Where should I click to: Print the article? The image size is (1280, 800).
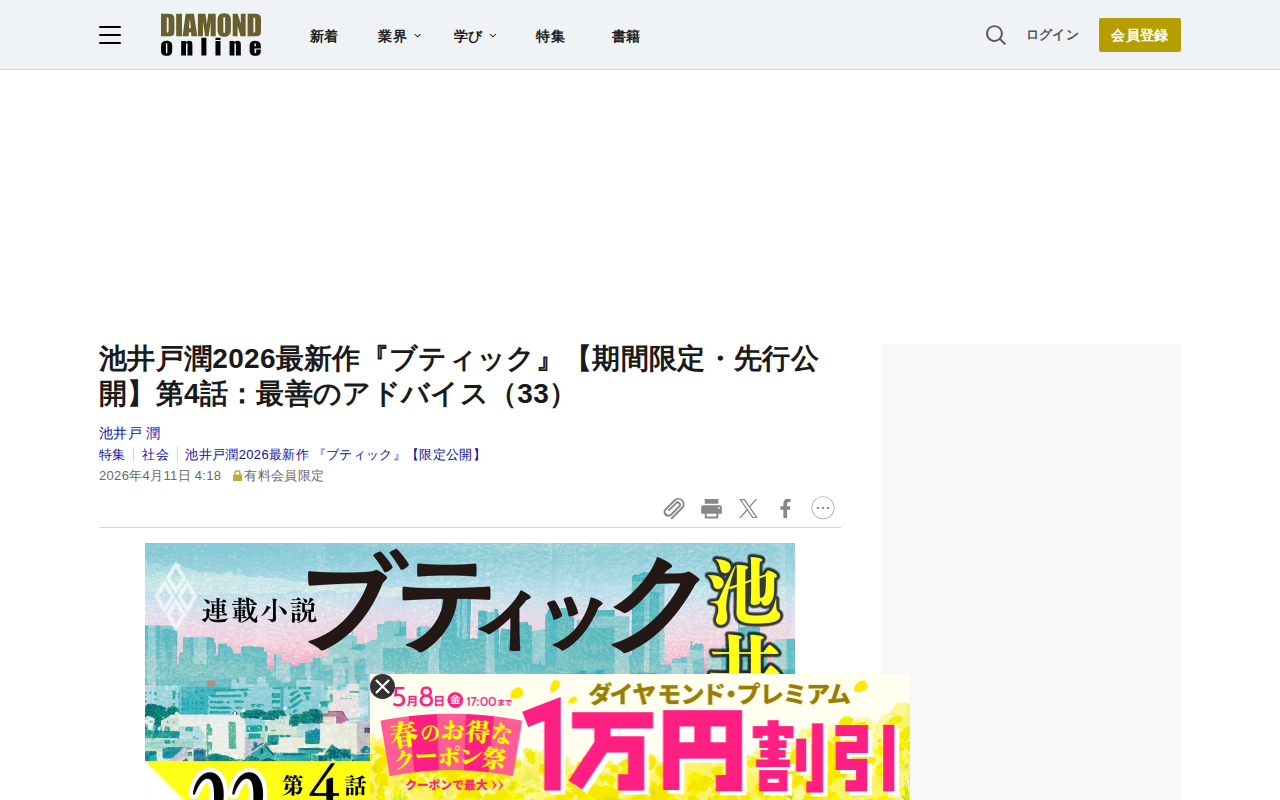tap(711, 509)
